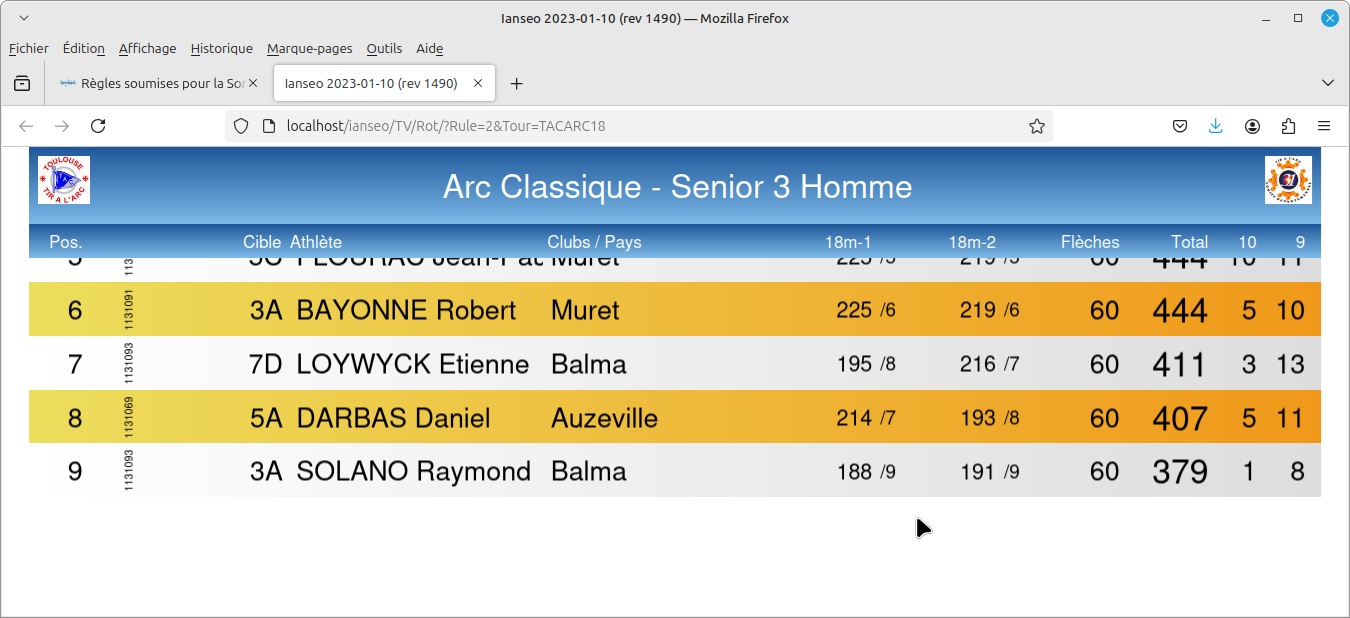Select the BAYONNE Robert ranking row

coord(675,309)
